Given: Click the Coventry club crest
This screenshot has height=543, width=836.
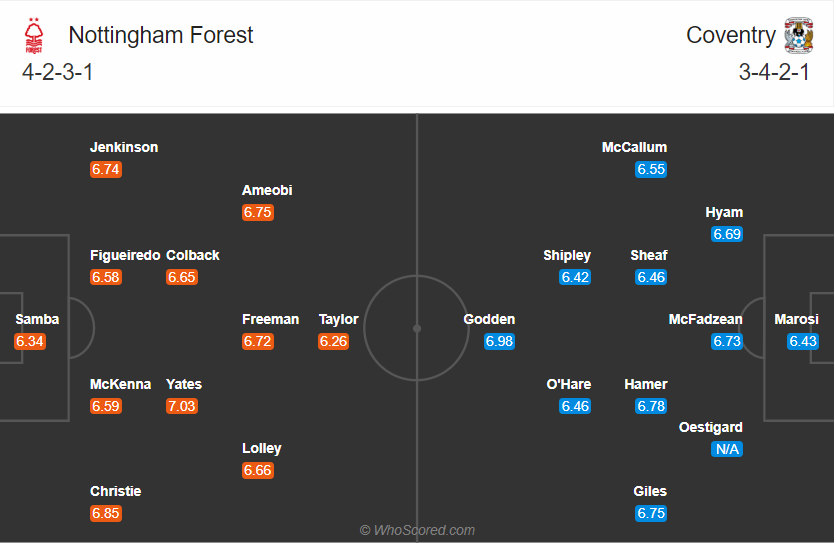Looking at the screenshot, I should click(798, 36).
